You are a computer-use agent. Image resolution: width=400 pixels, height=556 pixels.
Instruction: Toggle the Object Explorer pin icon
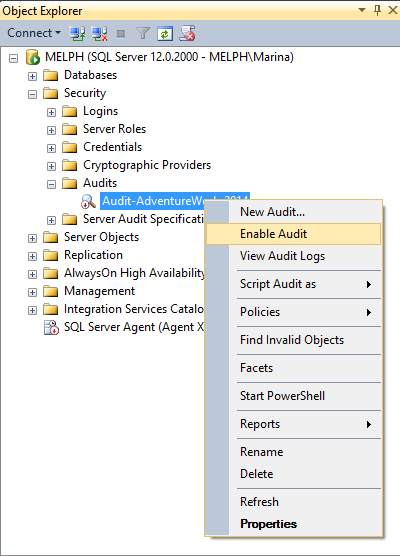pos(378,10)
